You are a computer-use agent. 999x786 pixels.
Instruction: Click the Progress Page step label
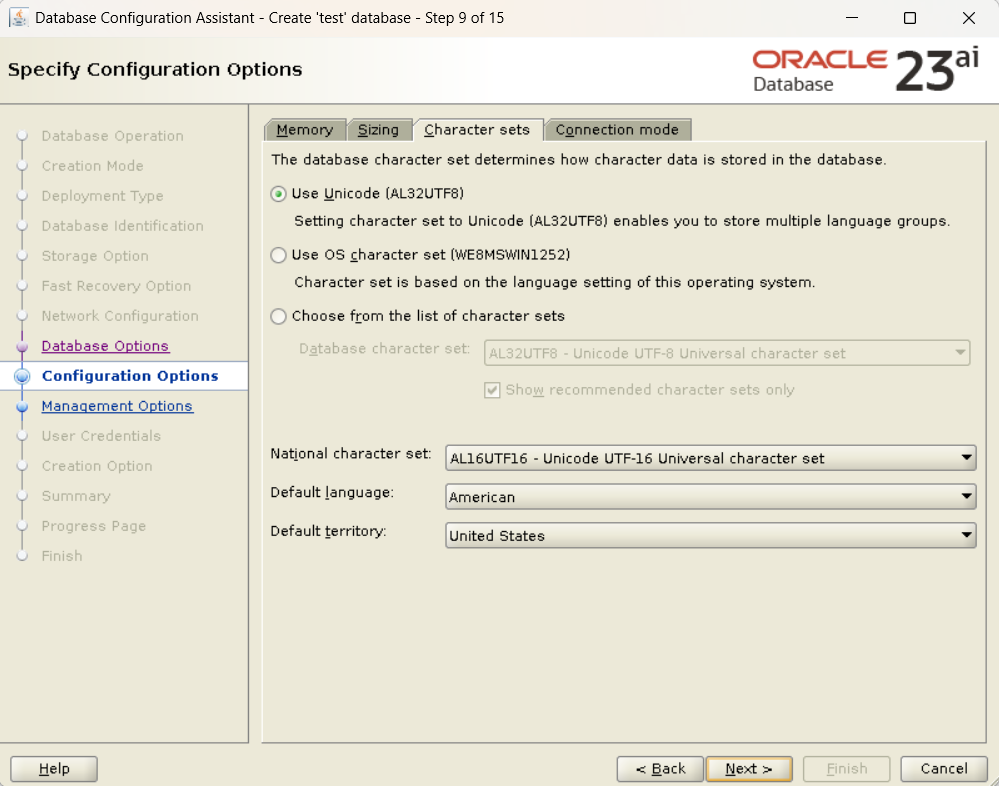tap(94, 526)
